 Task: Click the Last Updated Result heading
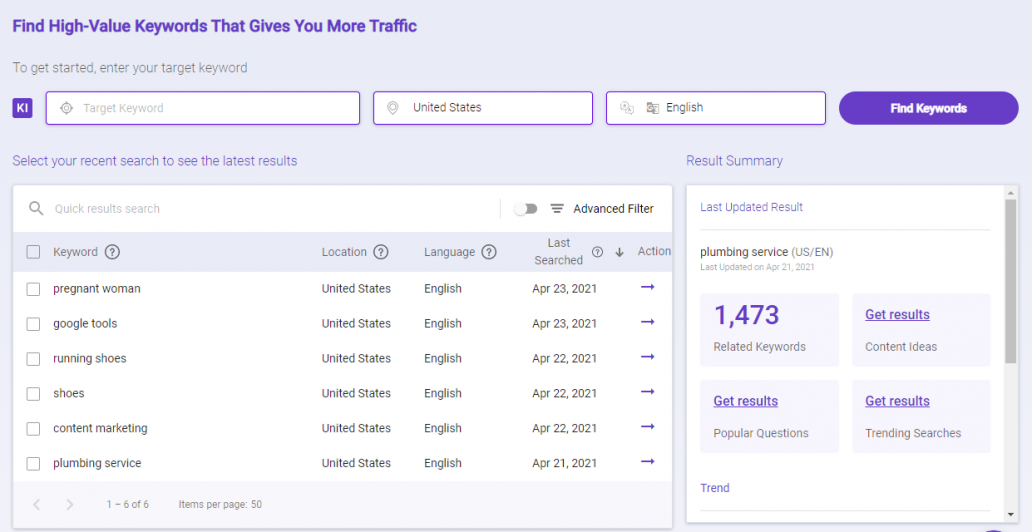(752, 207)
